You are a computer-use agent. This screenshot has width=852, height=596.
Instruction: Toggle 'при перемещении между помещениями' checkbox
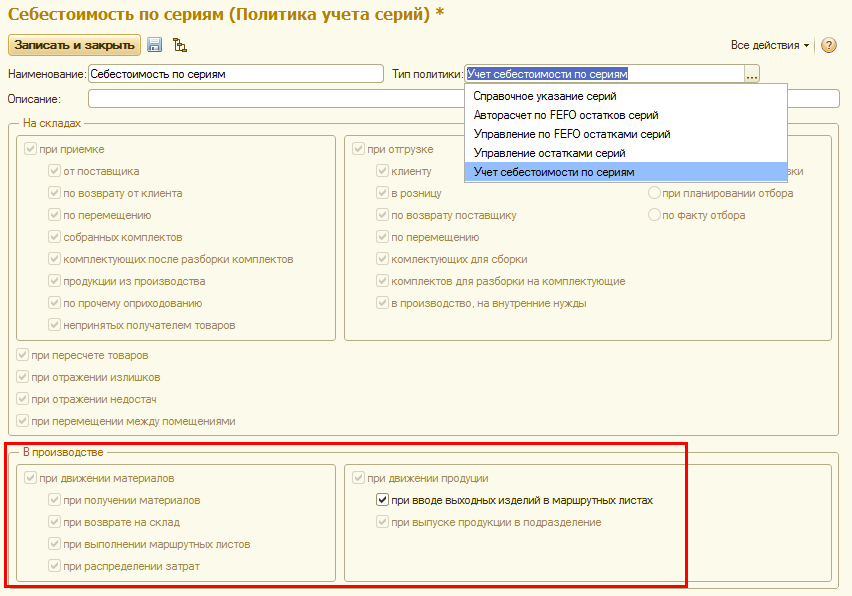(22, 421)
